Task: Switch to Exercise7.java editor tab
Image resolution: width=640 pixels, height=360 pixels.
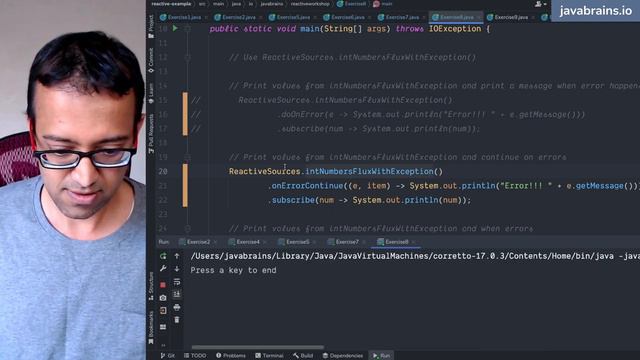Action: (x=402, y=17)
